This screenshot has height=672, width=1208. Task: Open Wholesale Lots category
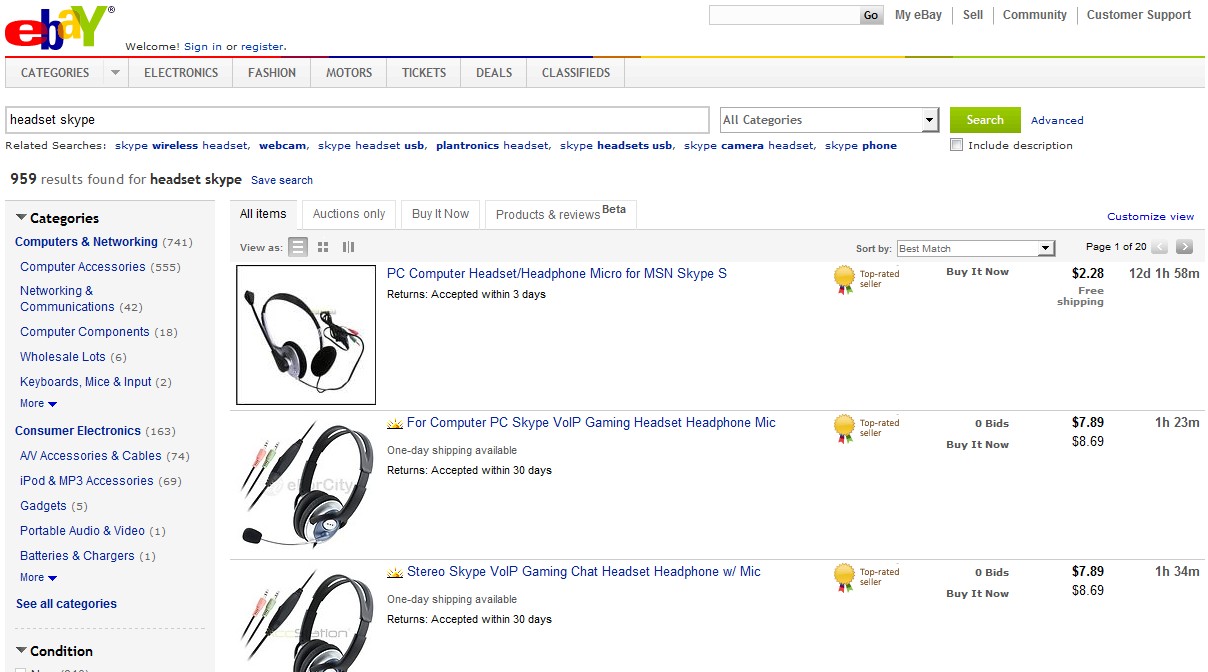pyautogui.click(x=63, y=357)
